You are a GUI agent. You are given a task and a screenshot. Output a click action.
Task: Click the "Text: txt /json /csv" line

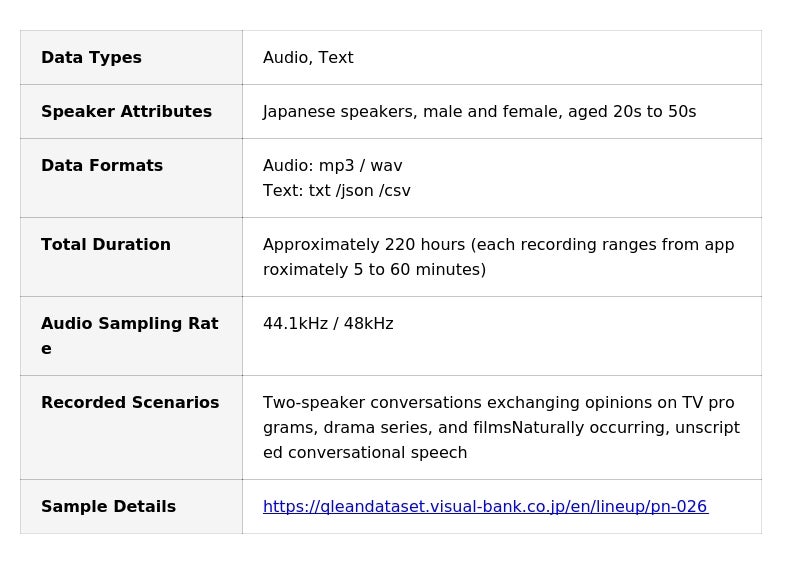(x=336, y=191)
